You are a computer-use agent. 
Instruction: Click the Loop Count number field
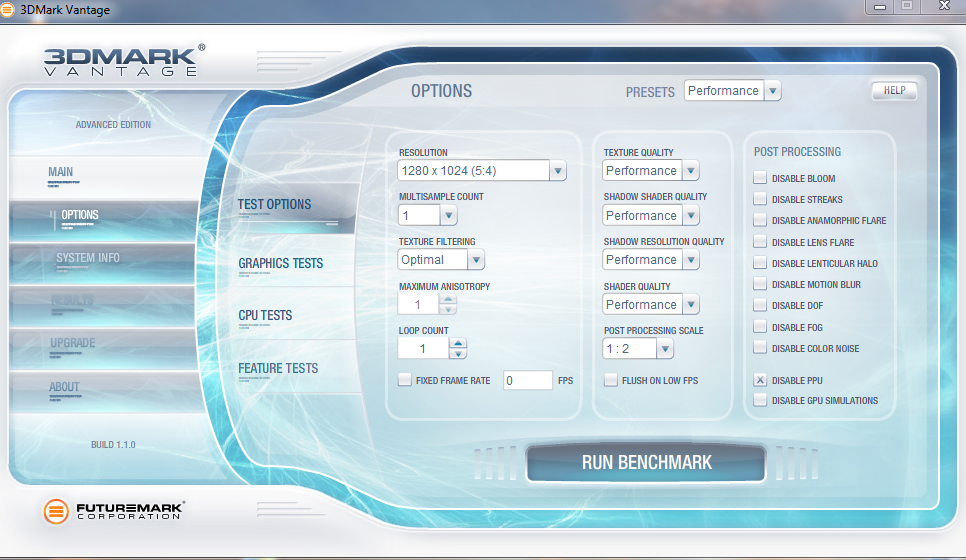[x=423, y=349]
